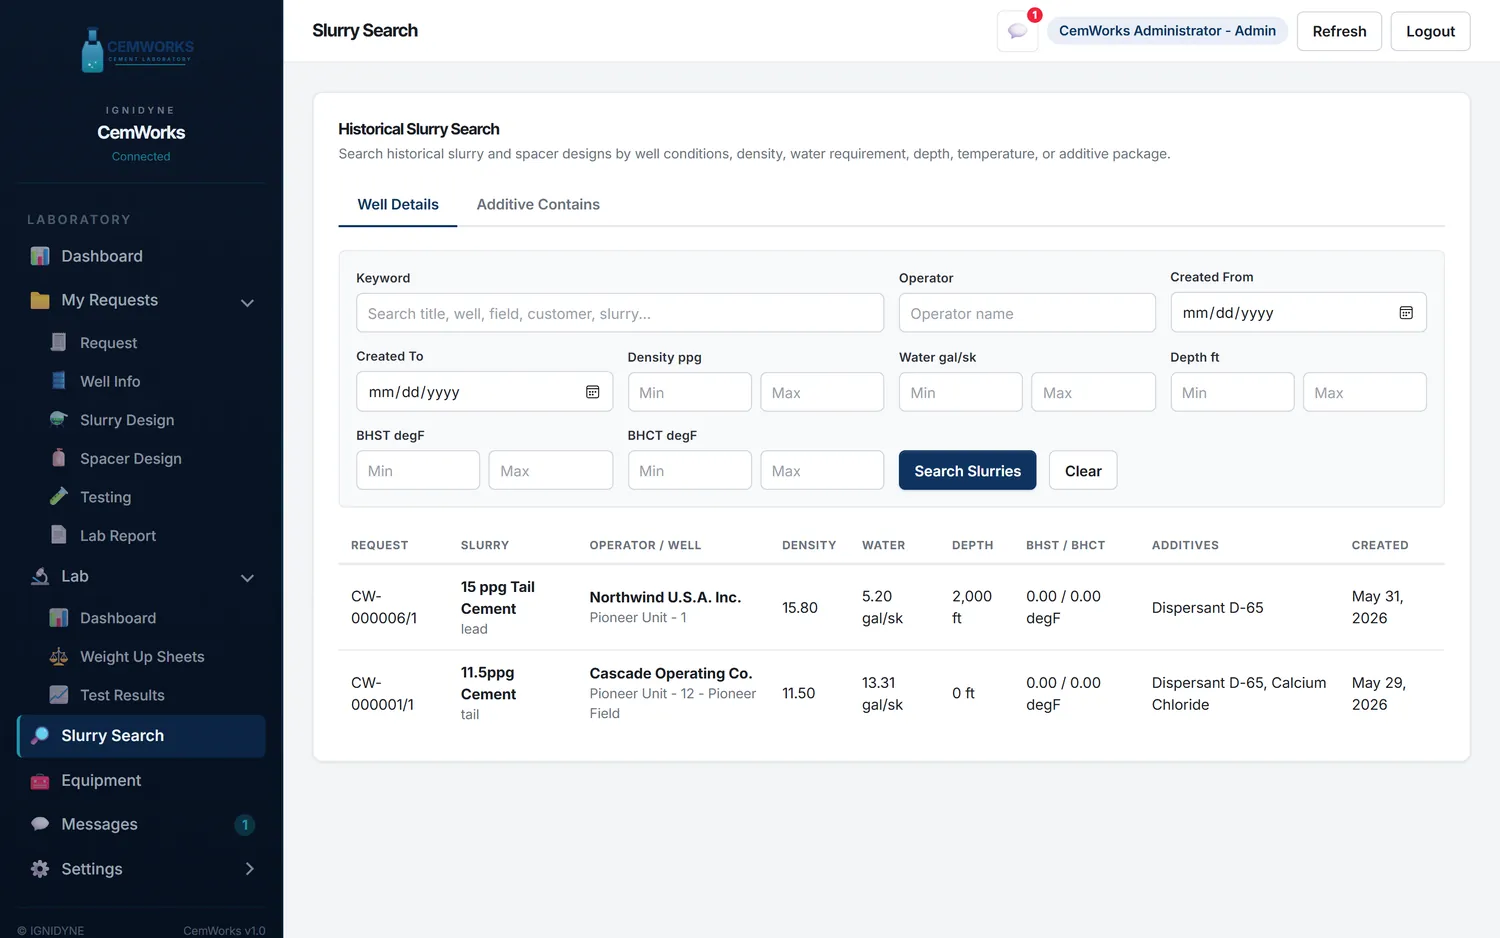This screenshot has height=938, width=1500.
Task: Focus the Density ppg Min field
Action: [690, 392]
